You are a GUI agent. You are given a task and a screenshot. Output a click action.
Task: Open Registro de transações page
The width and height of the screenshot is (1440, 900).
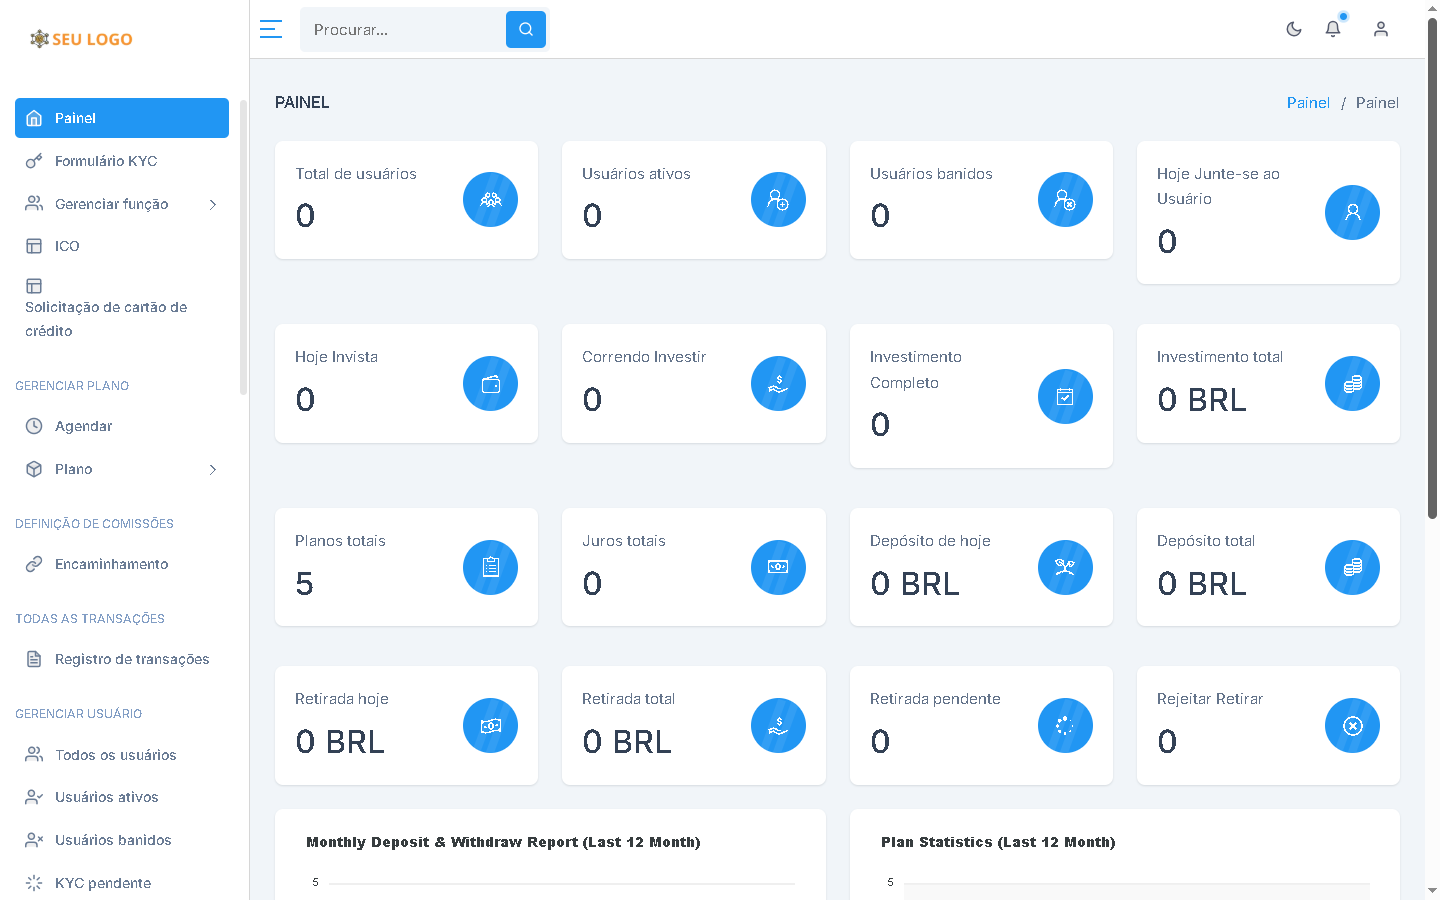pos(132,659)
